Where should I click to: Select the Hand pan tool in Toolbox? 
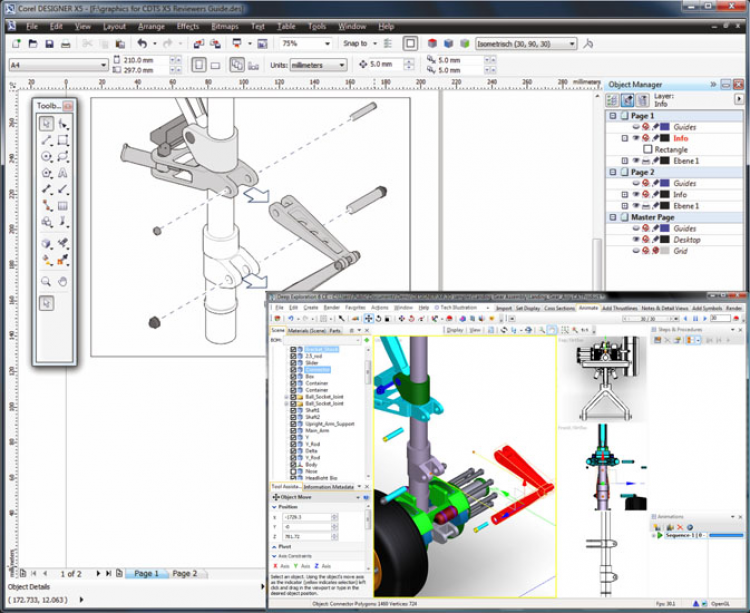coord(63,282)
